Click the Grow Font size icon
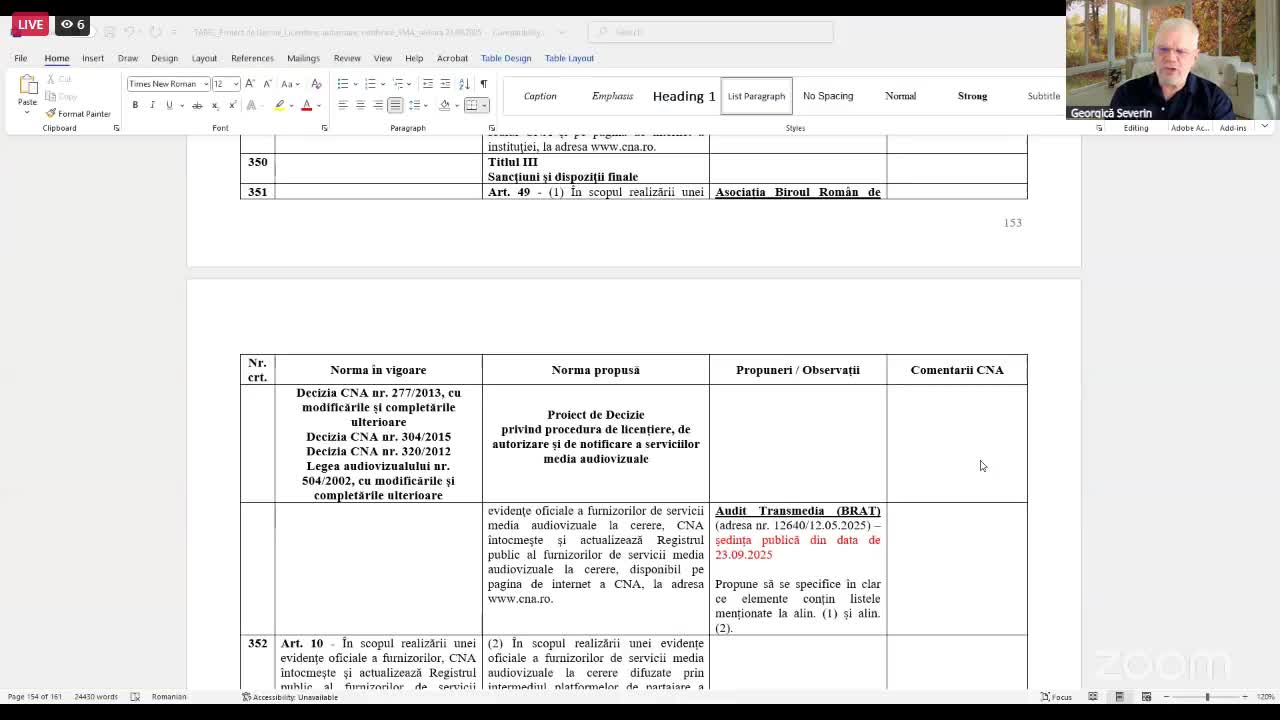The width and height of the screenshot is (1280, 720). (250, 84)
